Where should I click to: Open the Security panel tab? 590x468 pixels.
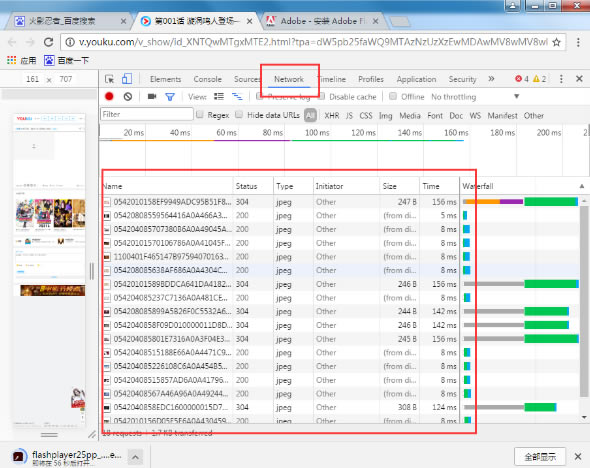pyautogui.click(x=462, y=79)
